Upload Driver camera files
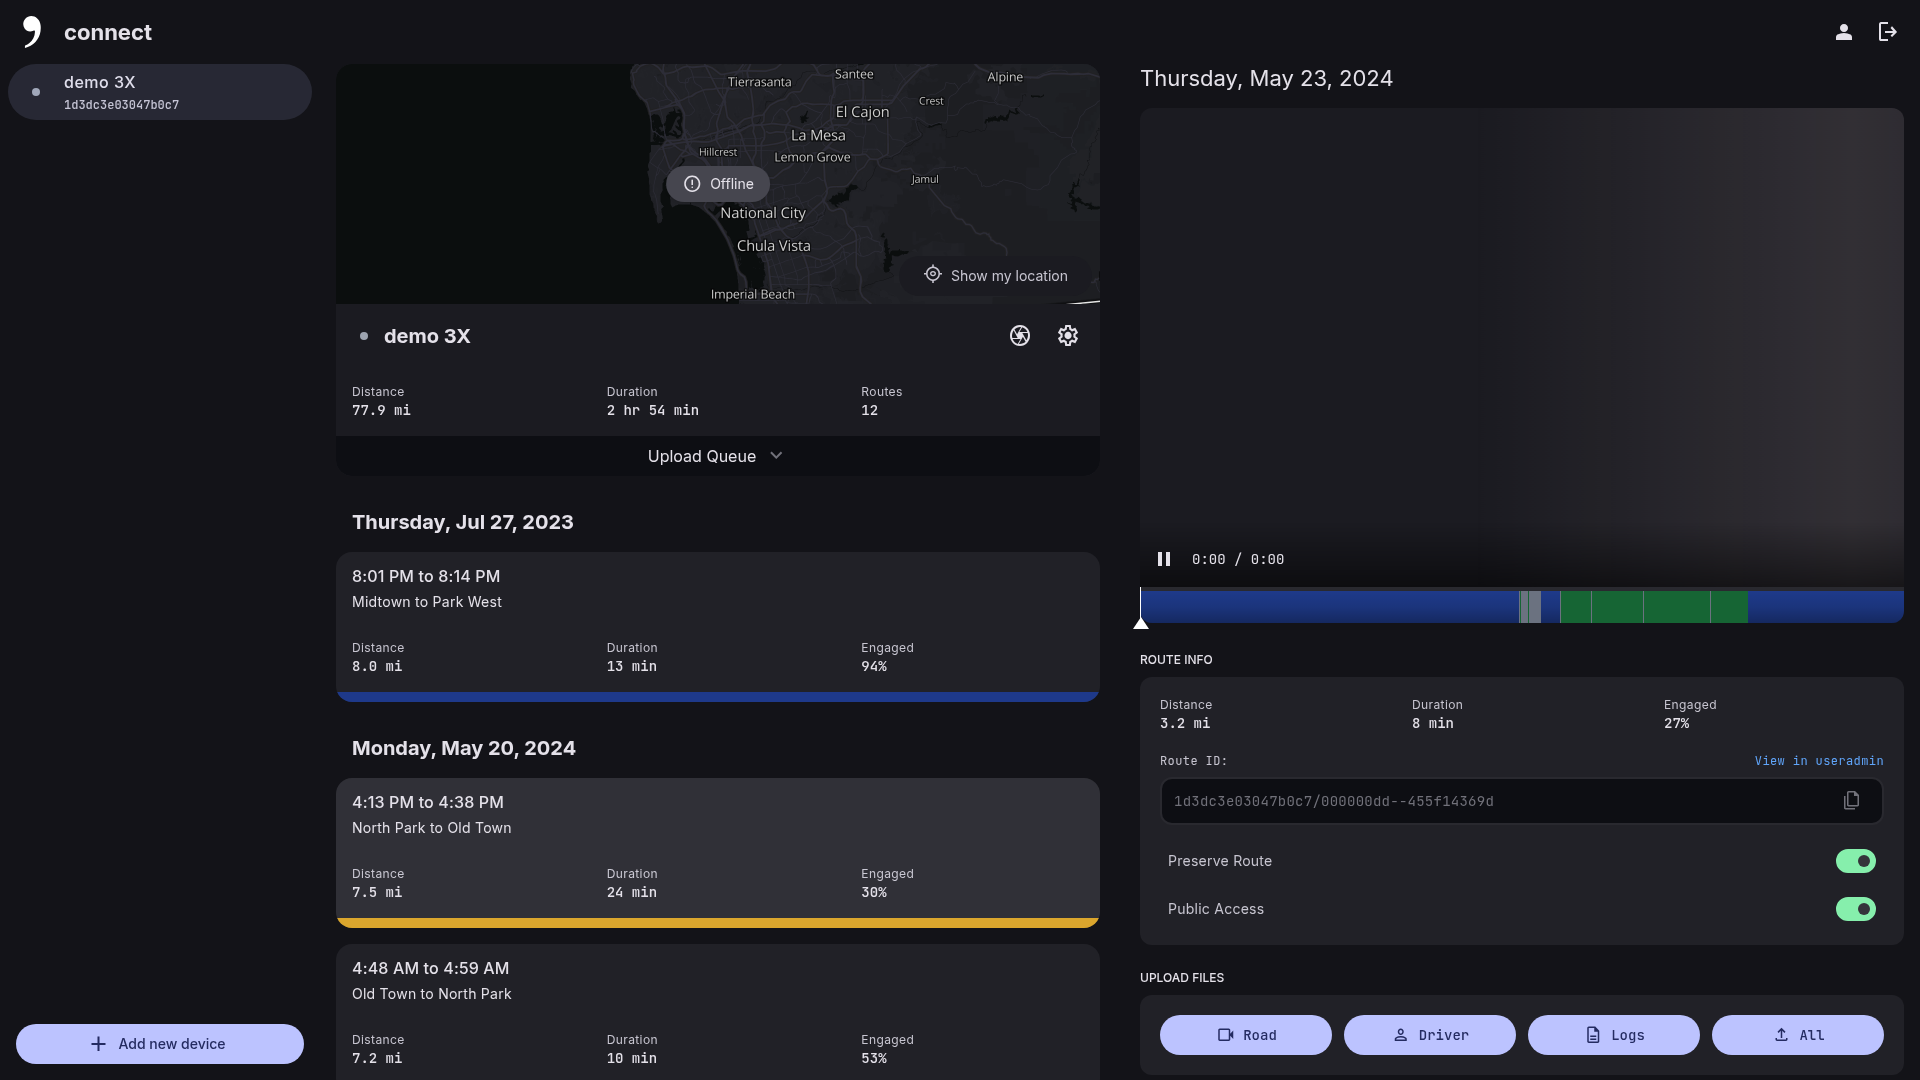This screenshot has width=1920, height=1080. tap(1429, 1035)
